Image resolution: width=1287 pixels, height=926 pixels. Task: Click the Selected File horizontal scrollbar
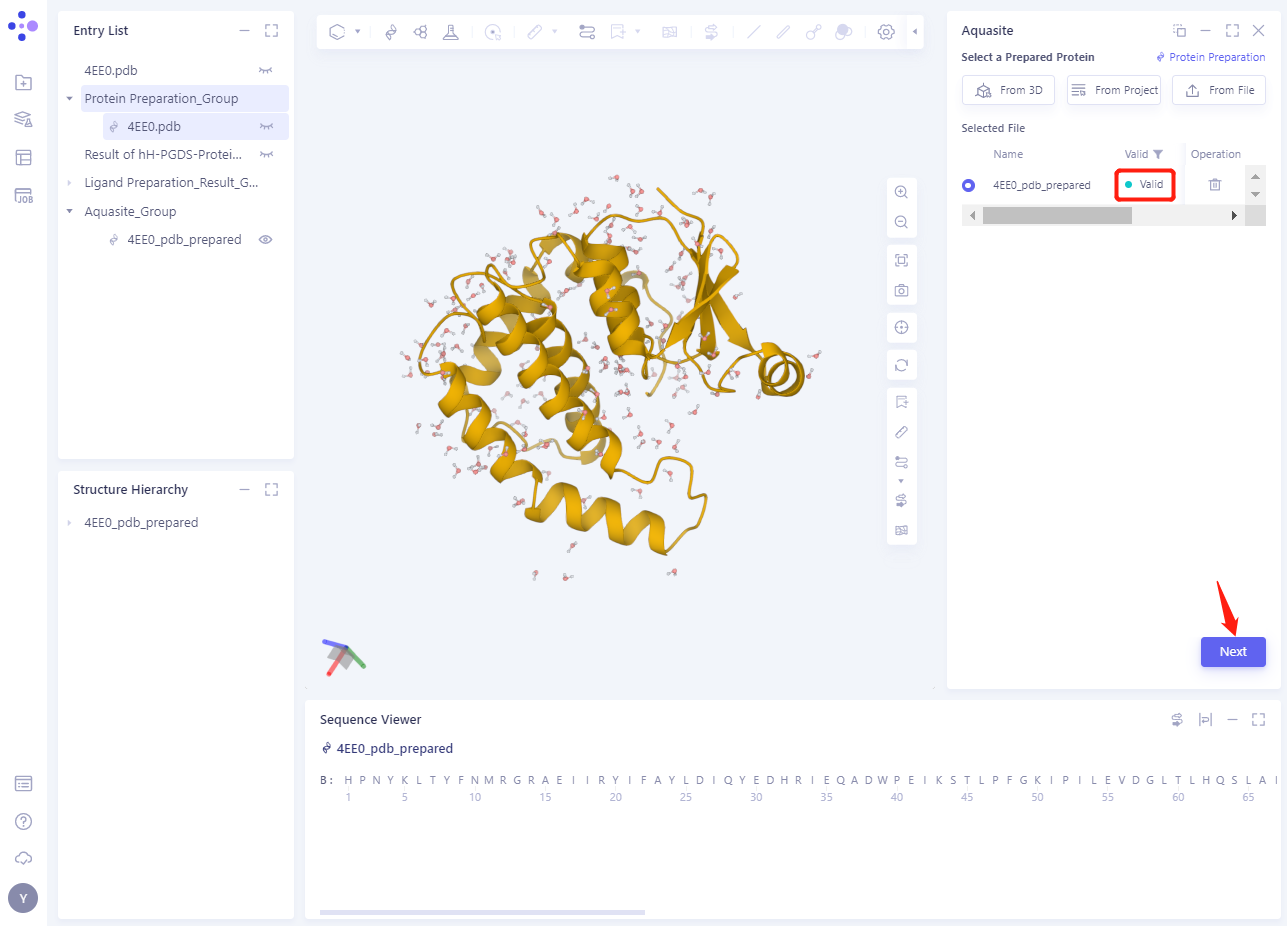[1056, 215]
